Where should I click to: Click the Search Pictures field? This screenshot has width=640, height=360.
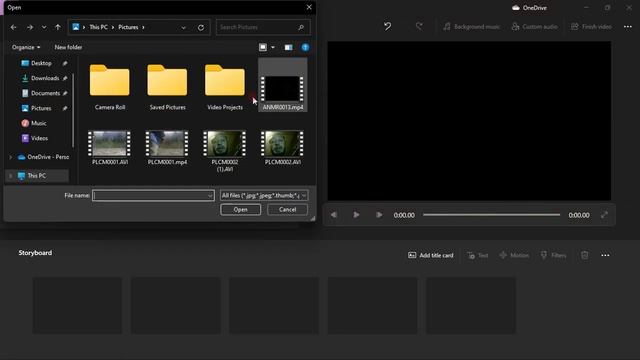click(x=262, y=27)
